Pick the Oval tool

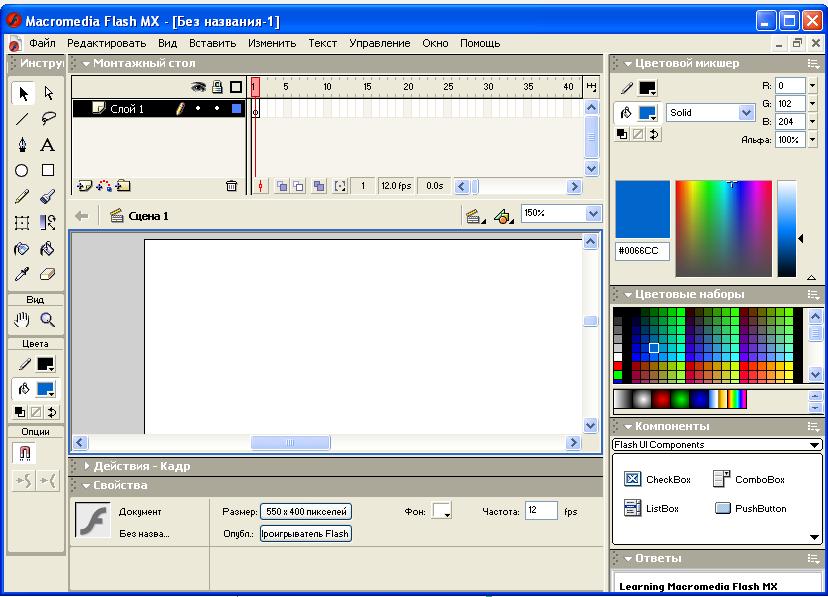[22, 170]
